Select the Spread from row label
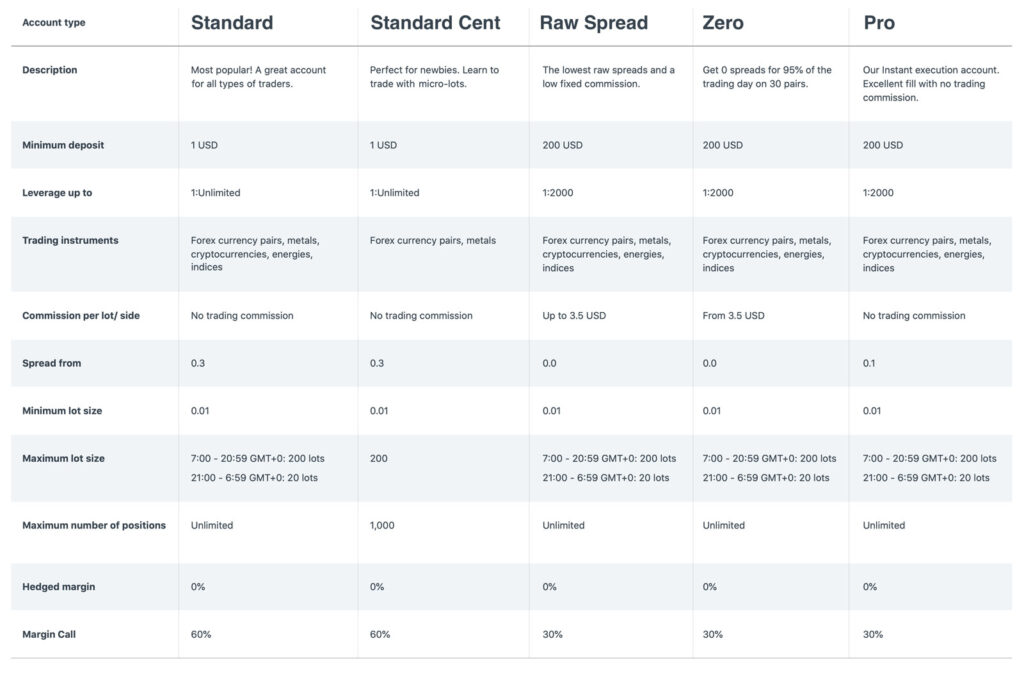The image size is (1024, 680). [52, 363]
